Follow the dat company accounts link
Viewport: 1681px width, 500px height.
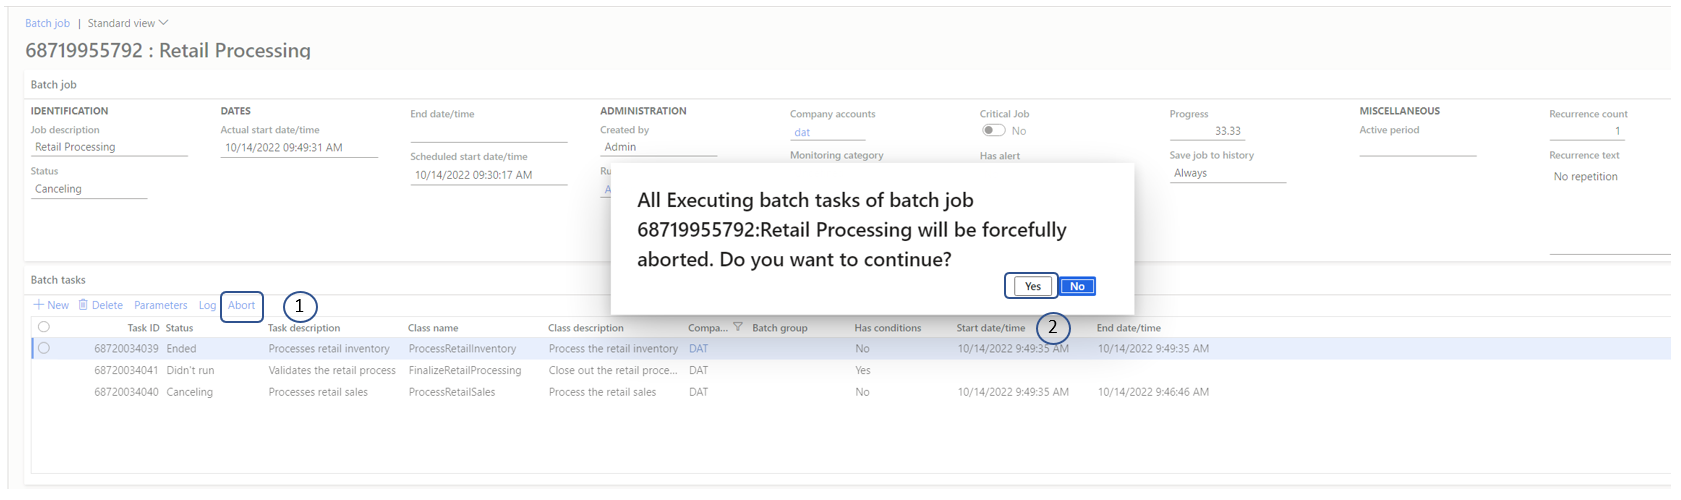(x=802, y=132)
